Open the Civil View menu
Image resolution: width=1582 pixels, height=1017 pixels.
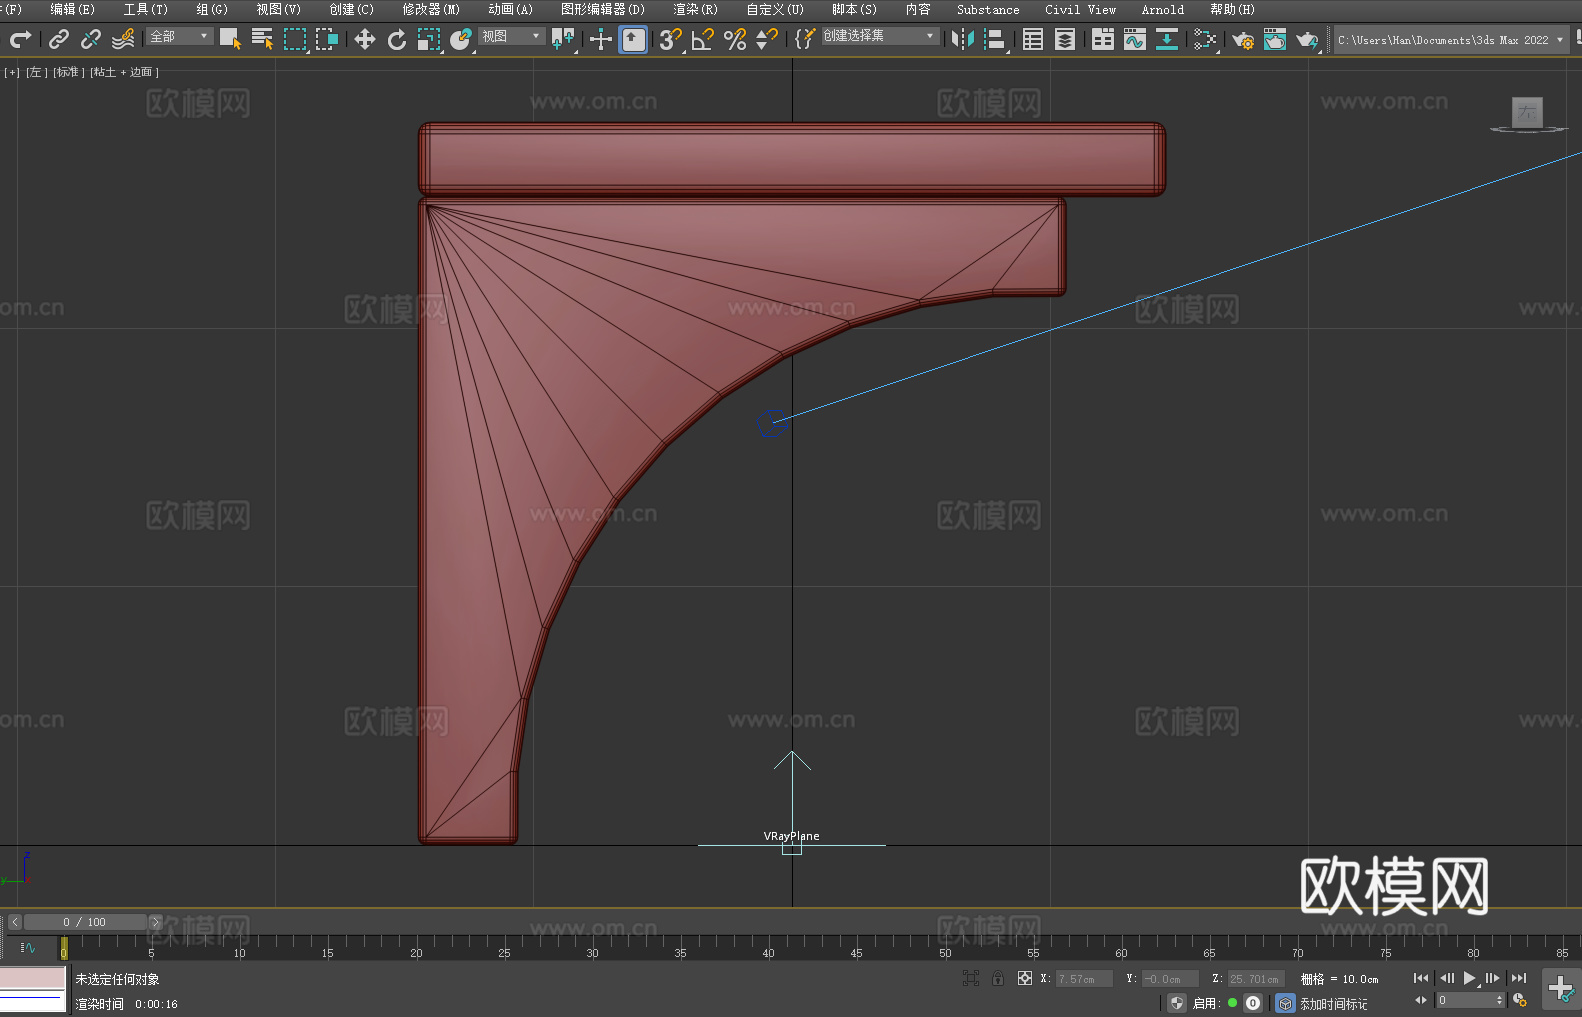click(x=1081, y=9)
